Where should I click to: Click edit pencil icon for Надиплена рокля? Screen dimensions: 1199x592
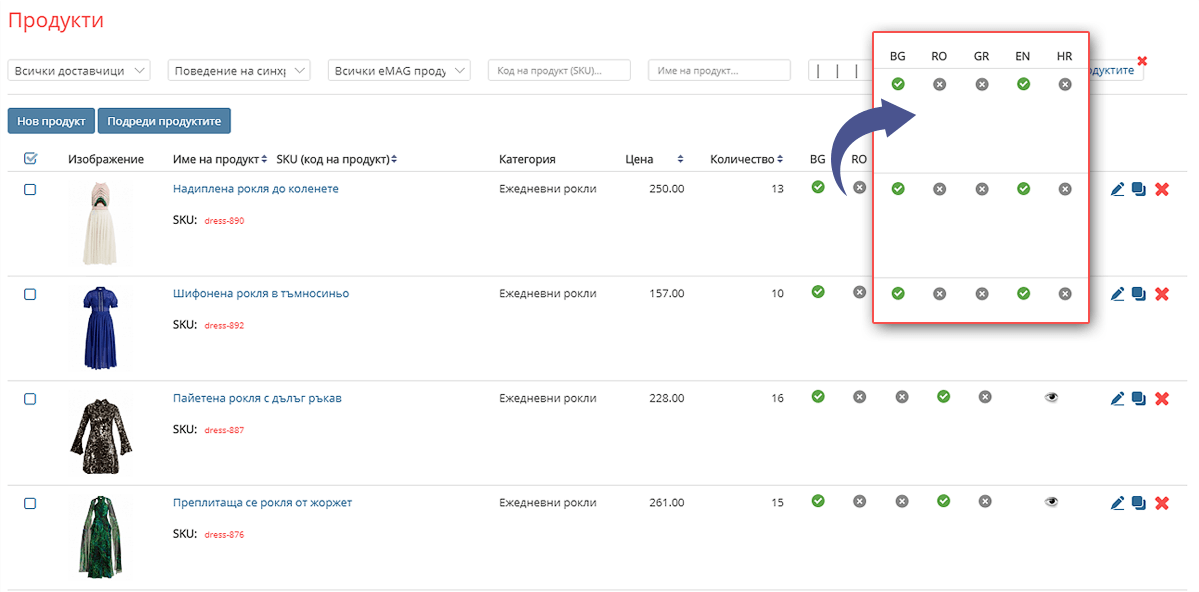[1118, 189]
